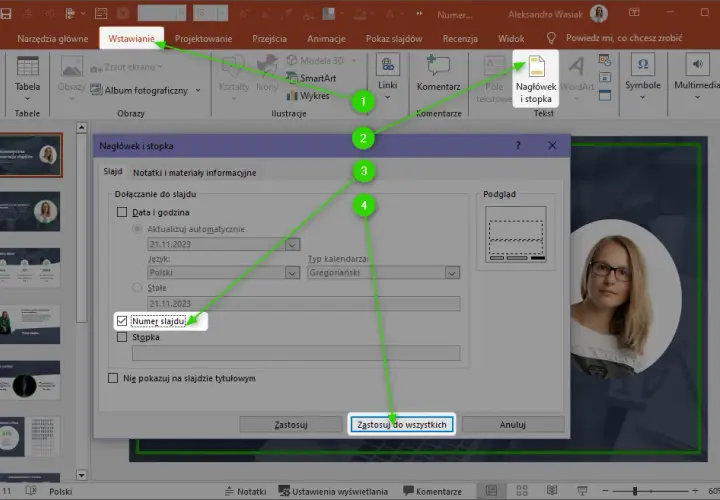Click Zrzut ekranu (screenshot) button

[x=126, y=67]
